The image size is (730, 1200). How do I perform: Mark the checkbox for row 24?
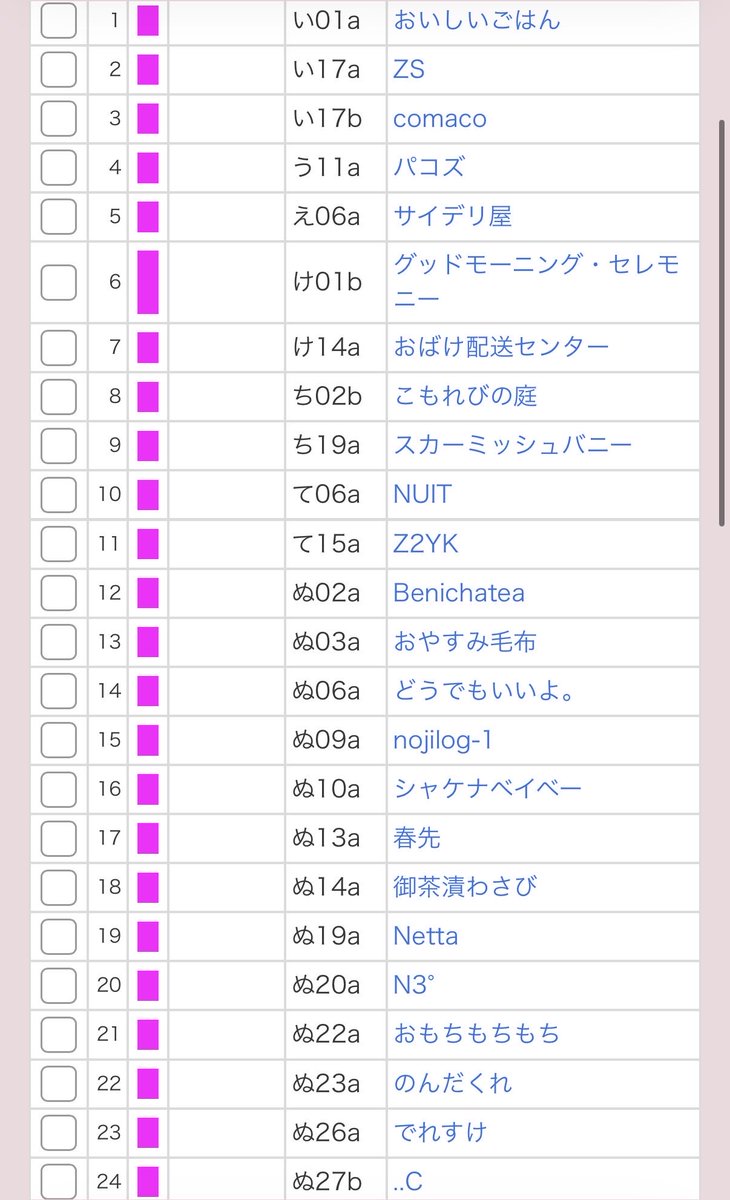coord(58,1181)
